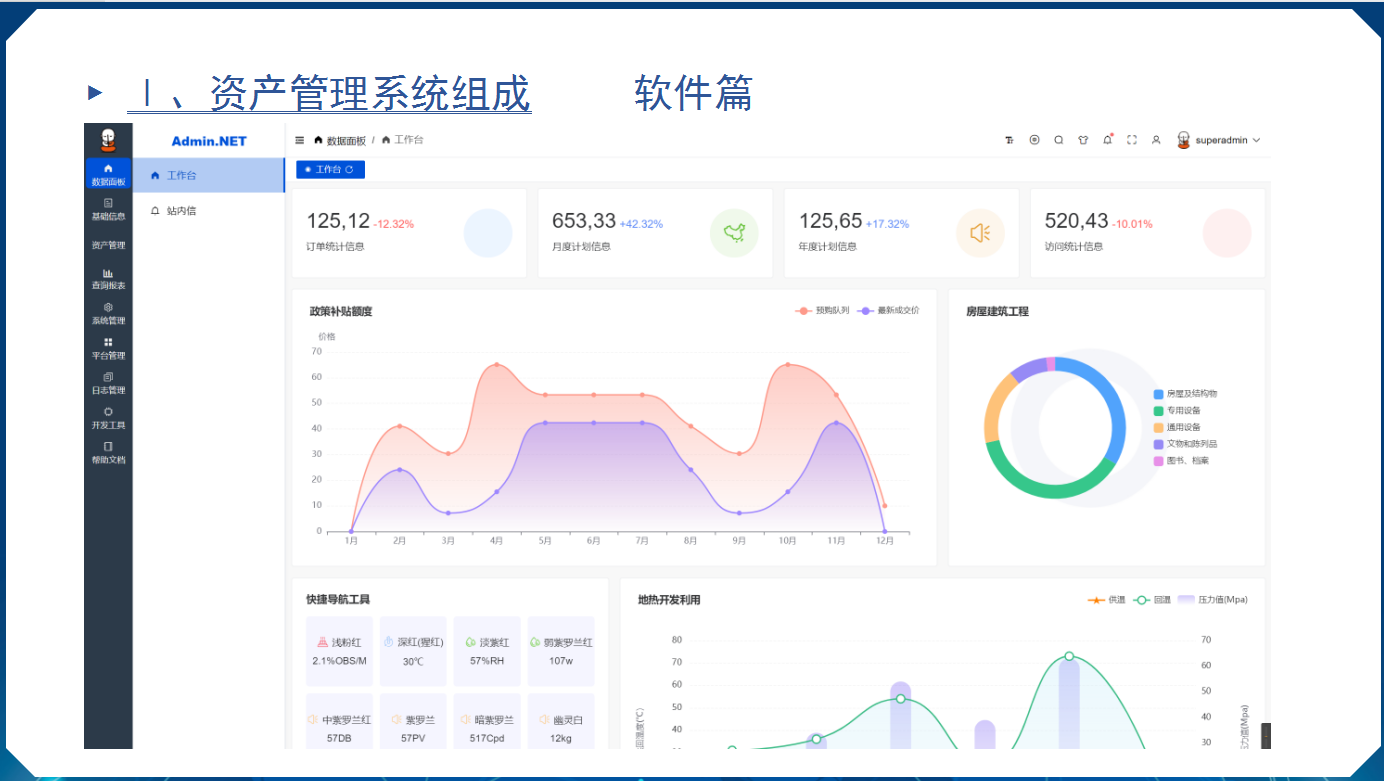Click the sidebar avatar logo
The height and width of the screenshot is (781, 1384).
(x=108, y=140)
